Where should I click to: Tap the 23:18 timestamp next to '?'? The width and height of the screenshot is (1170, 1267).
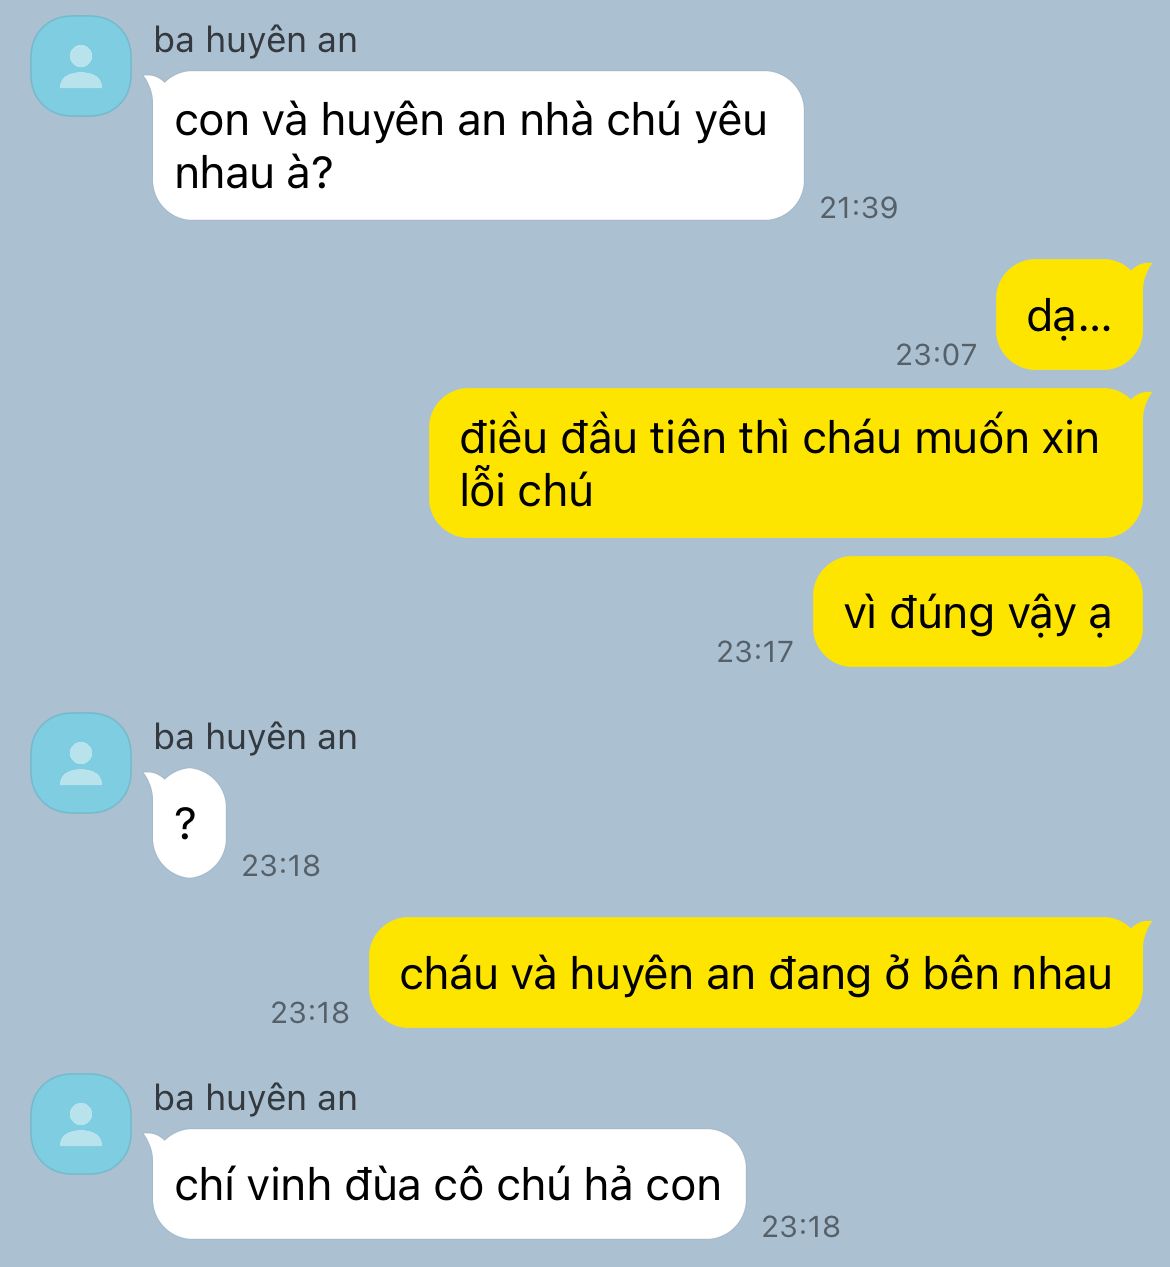coord(281,866)
